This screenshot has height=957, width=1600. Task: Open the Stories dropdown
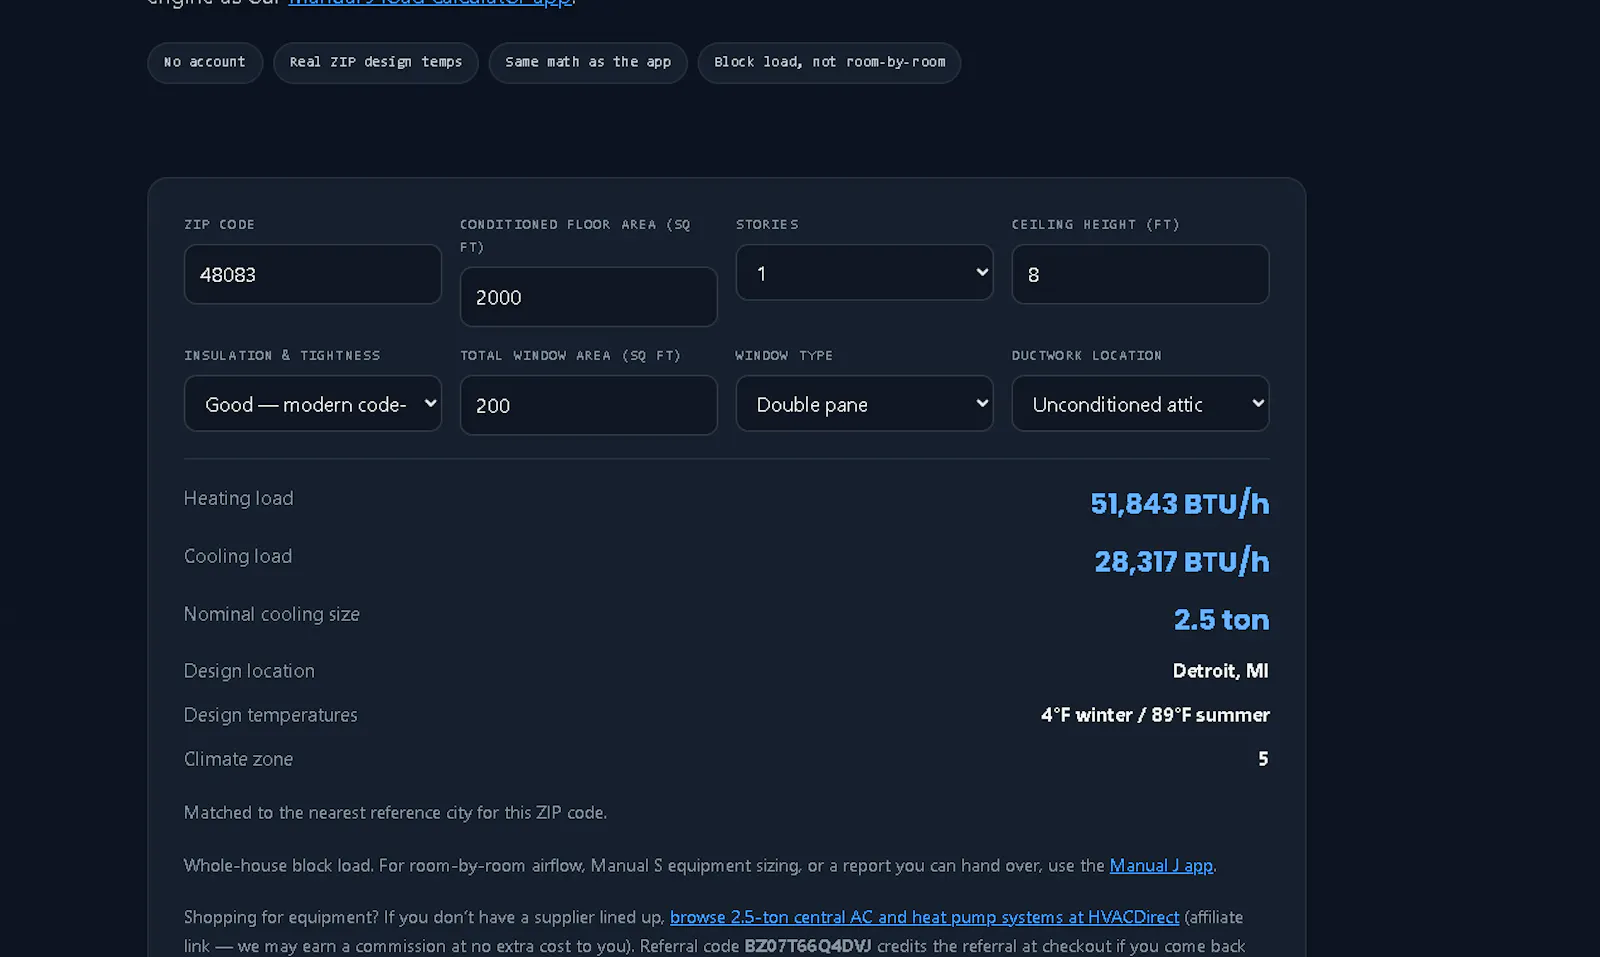[x=864, y=272]
